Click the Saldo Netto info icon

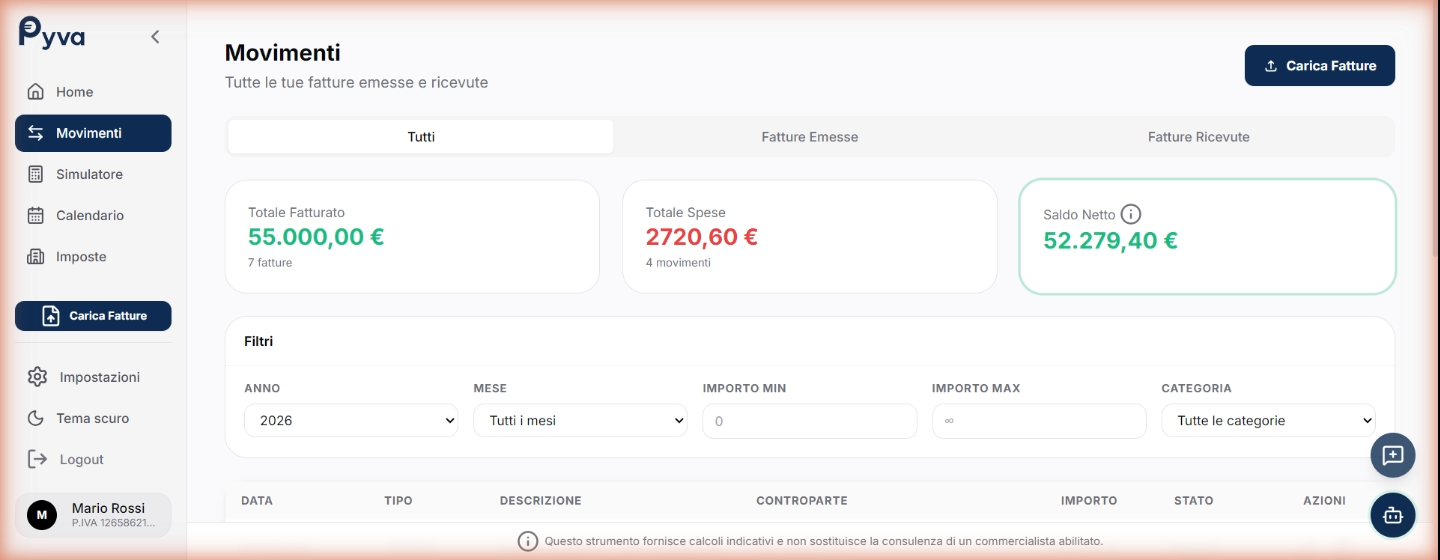click(1131, 214)
